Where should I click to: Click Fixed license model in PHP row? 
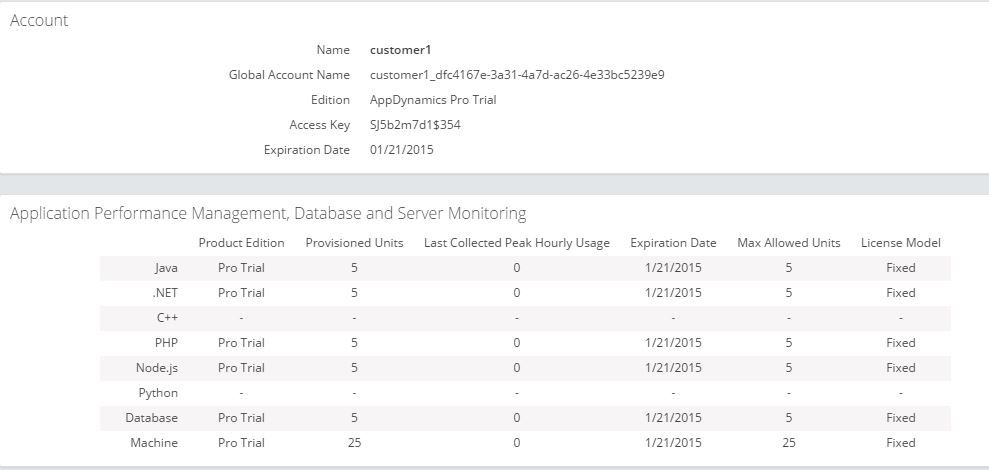(x=901, y=343)
